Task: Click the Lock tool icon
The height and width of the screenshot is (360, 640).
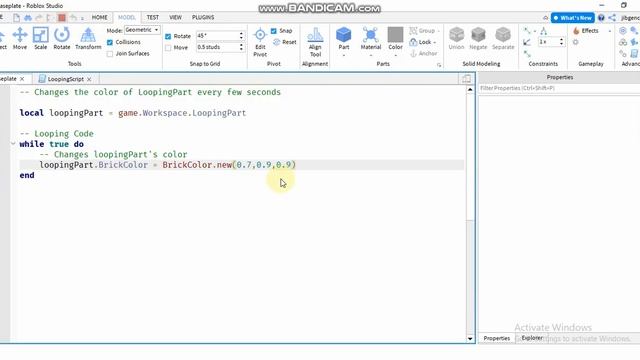Action: [x=413, y=42]
